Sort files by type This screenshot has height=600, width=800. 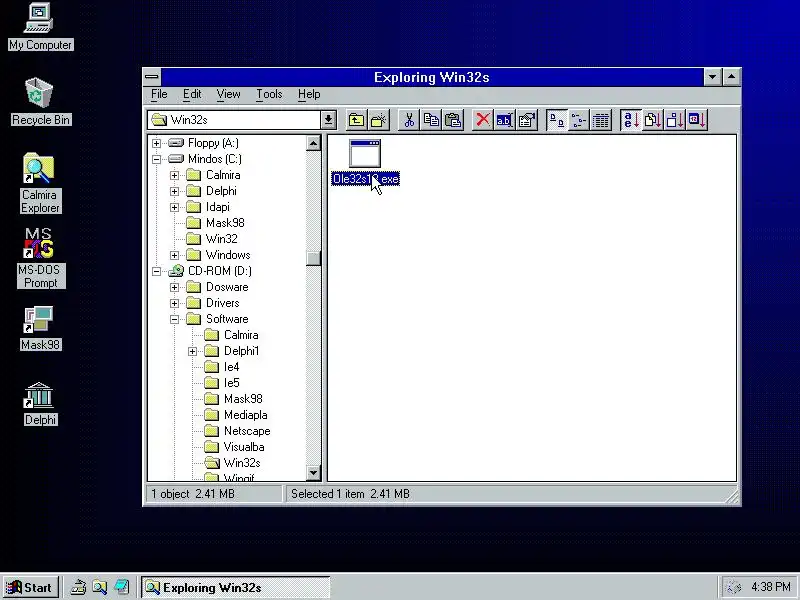653,120
